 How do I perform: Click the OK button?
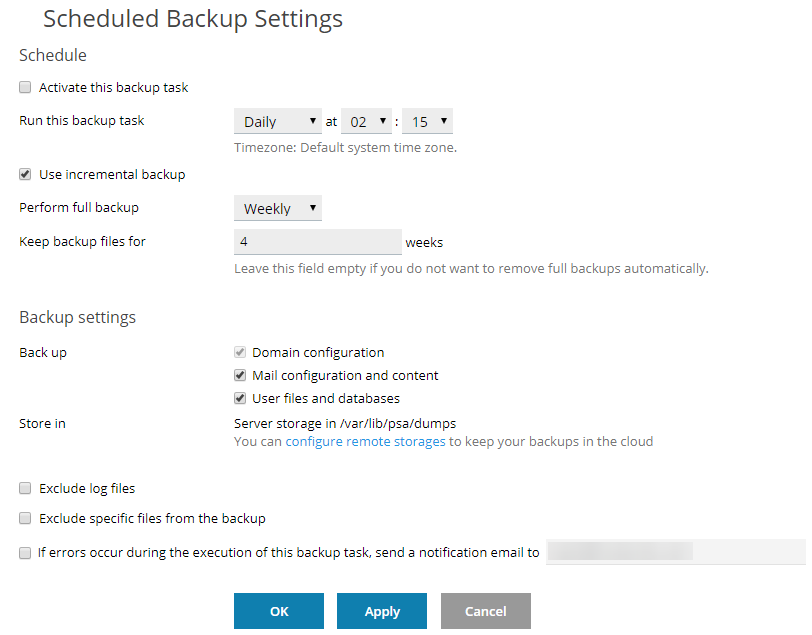click(279, 611)
